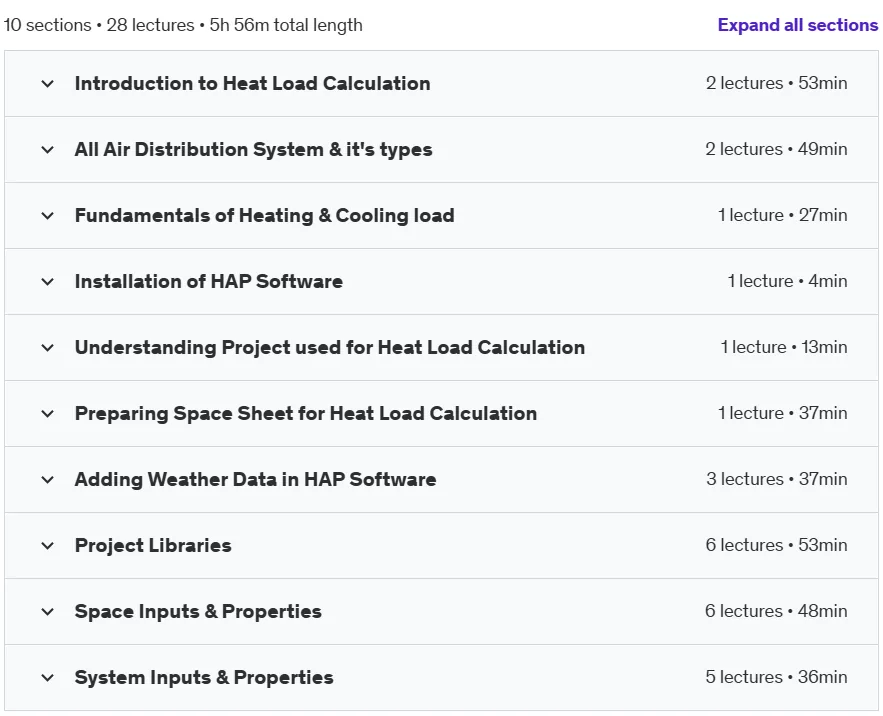The width and height of the screenshot is (883, 716).
Task: Expand Space Inputs & Properties chevron
Action: [x=48, y=611]
